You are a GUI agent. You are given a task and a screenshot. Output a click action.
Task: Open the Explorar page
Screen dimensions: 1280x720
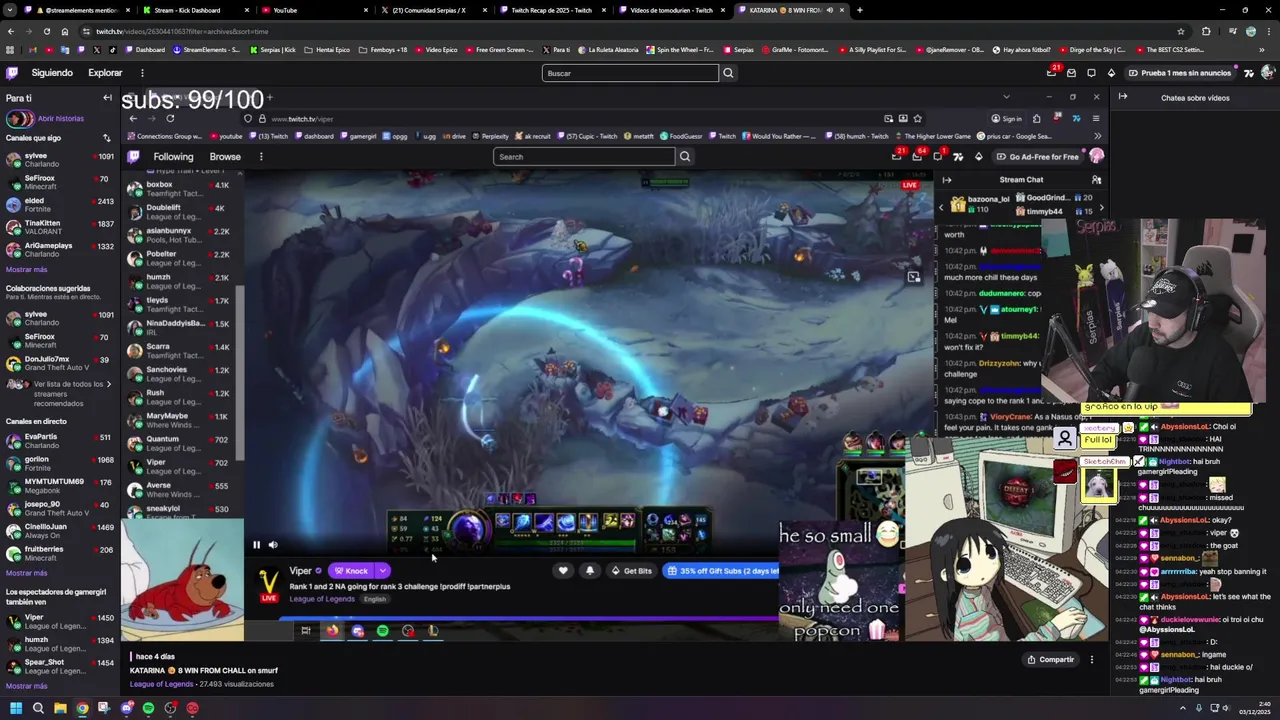pos(105,73)
